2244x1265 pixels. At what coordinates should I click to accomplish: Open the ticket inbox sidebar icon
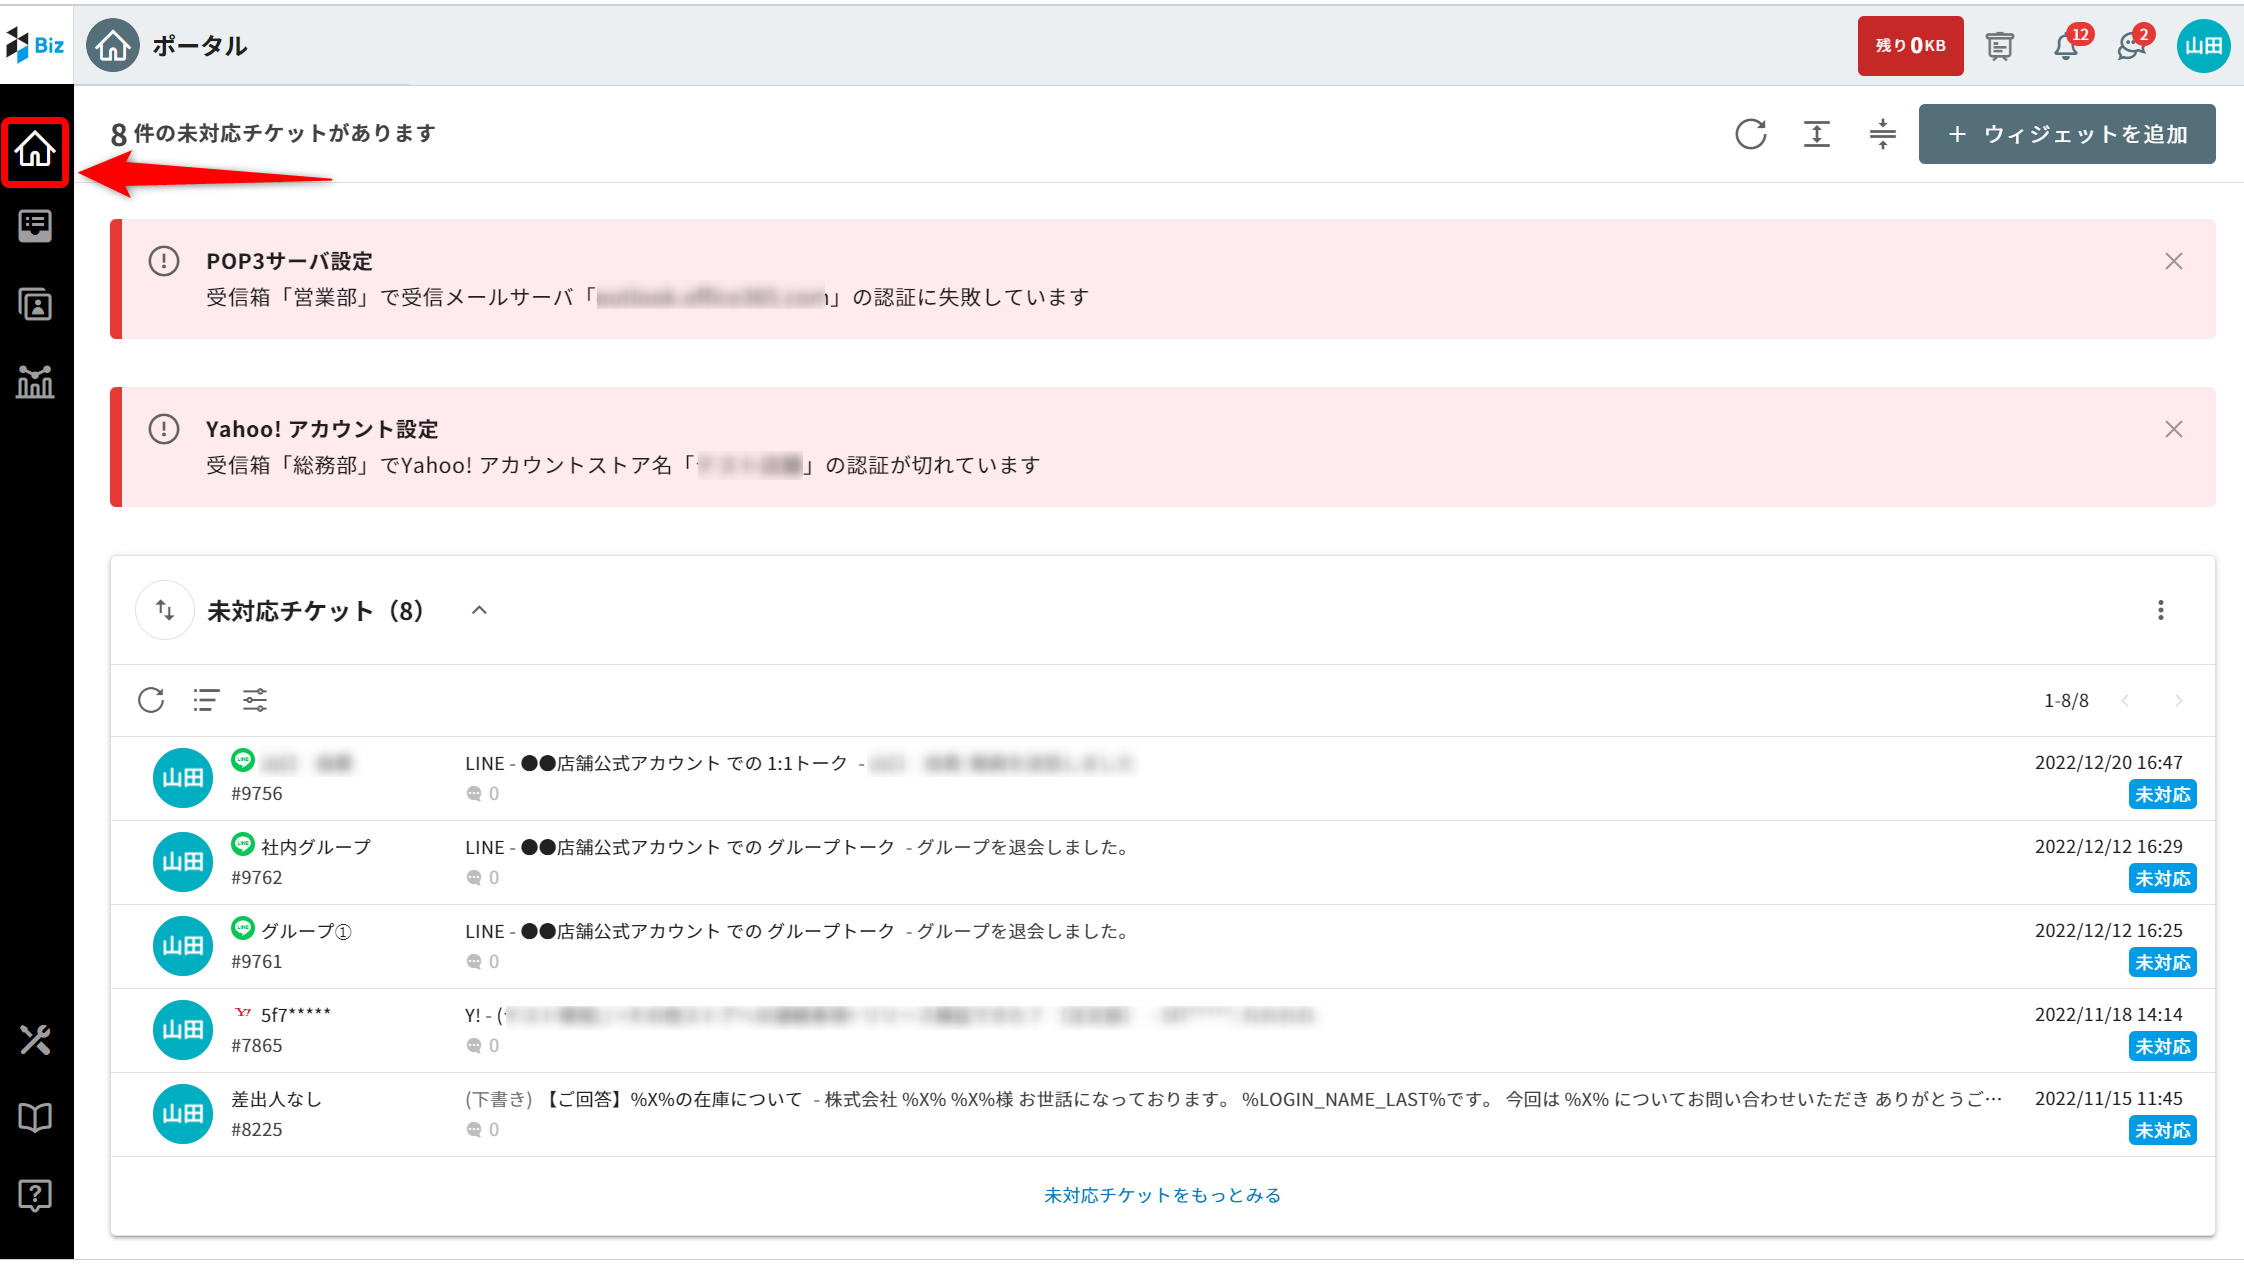coord(35,226)
